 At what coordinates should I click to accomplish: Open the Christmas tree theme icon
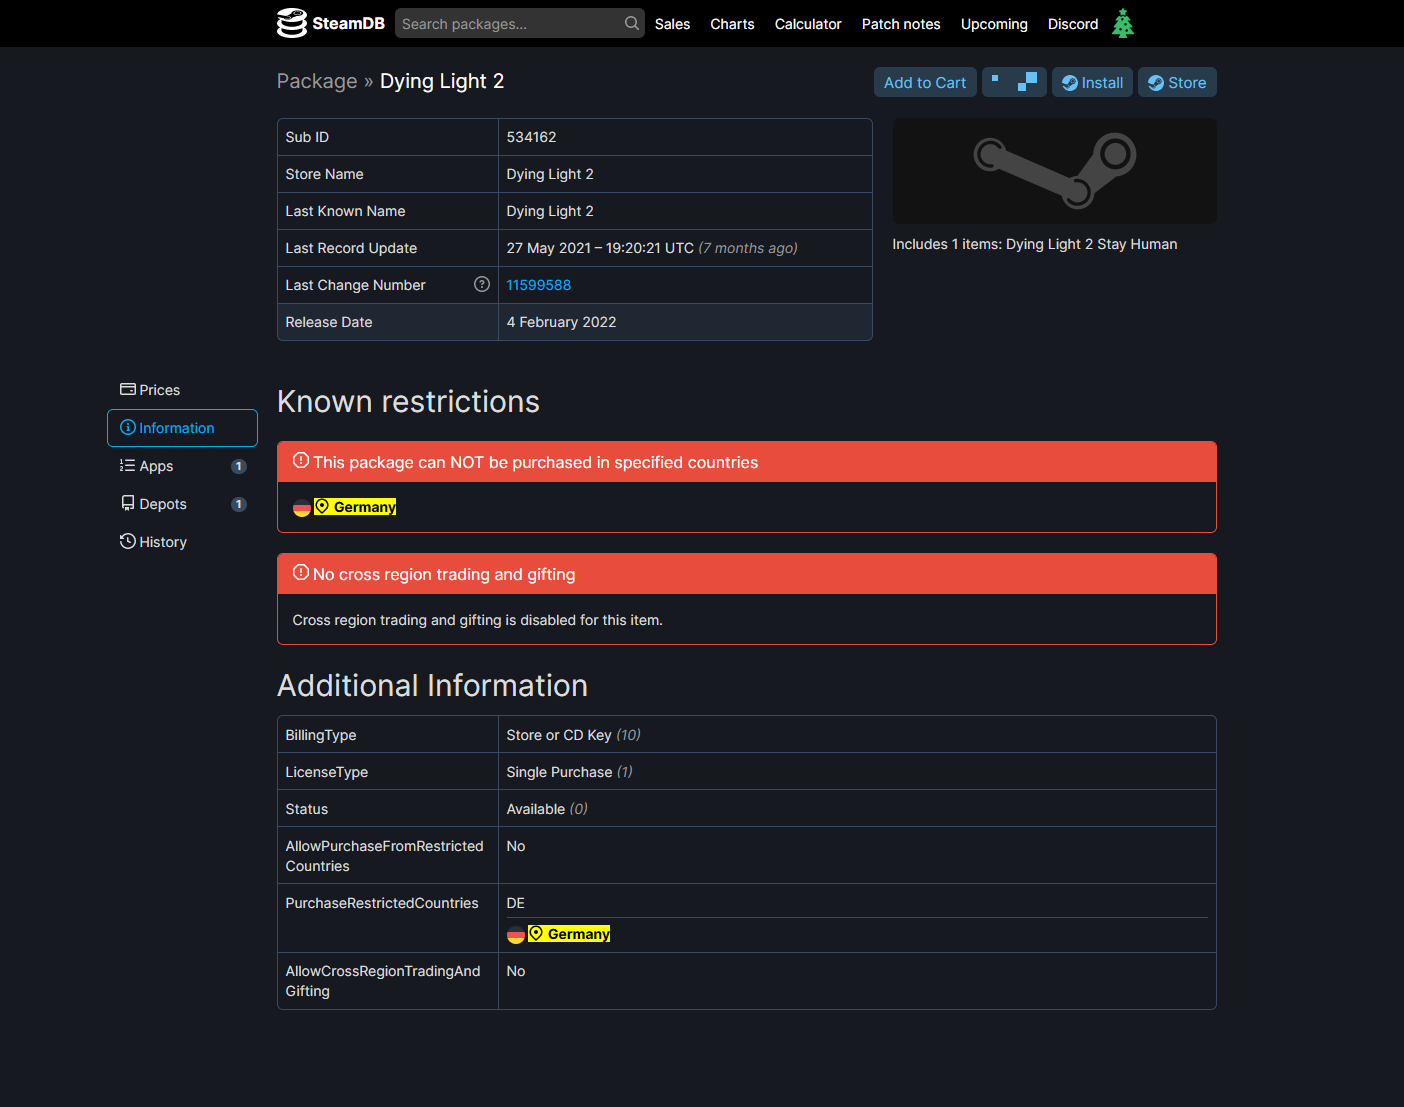click(1122, 23)
